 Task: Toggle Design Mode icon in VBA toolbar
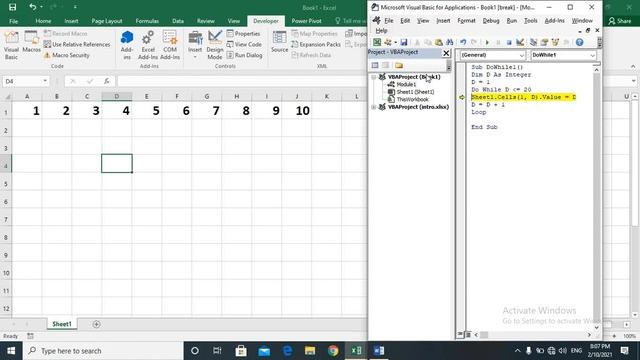point(520,42)
